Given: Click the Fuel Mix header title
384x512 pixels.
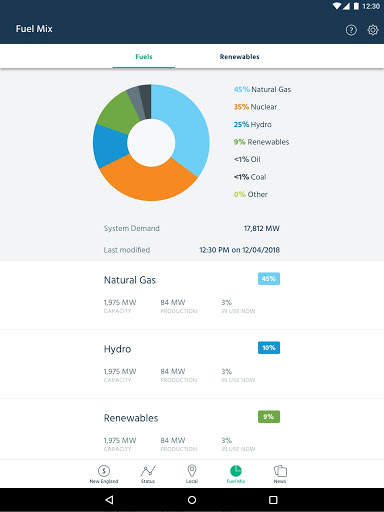Looking at the screenshot, I should coord(34,29).
